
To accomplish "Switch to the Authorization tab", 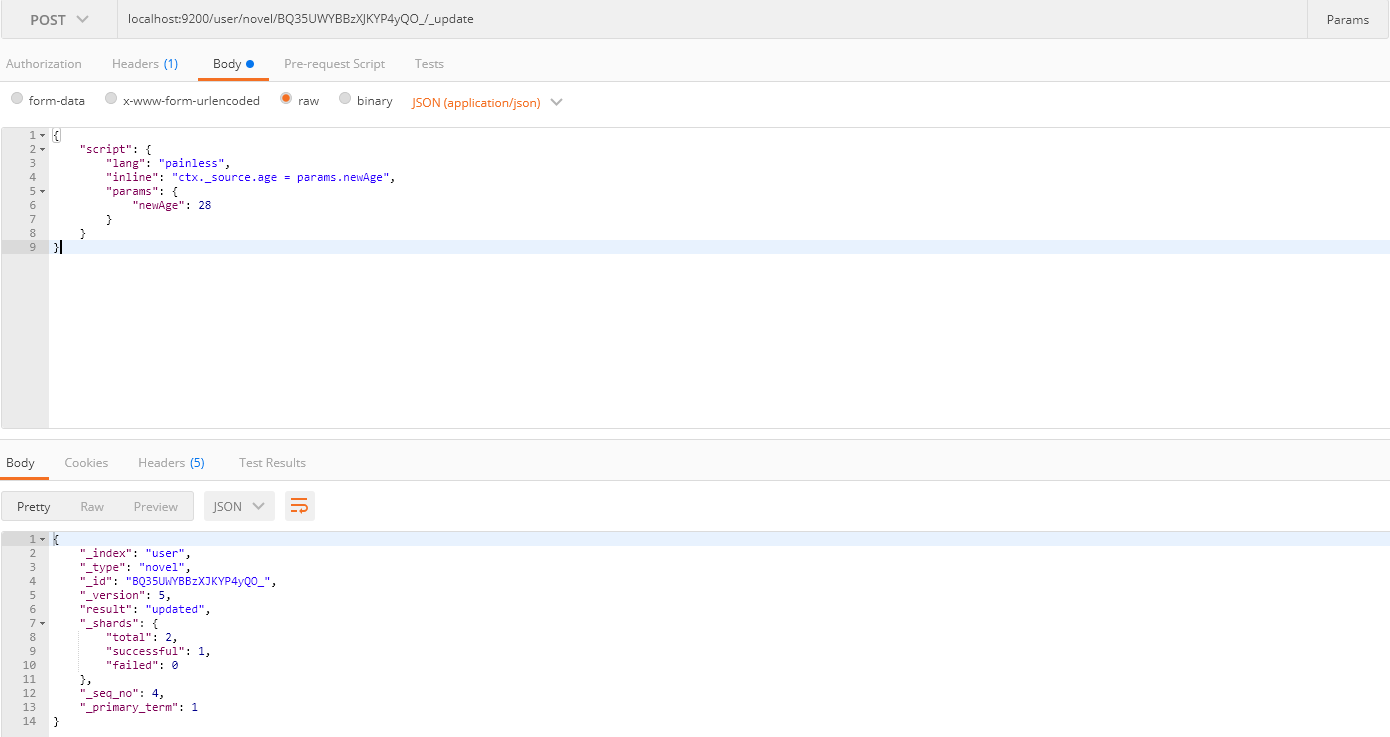I will point(44,64).
